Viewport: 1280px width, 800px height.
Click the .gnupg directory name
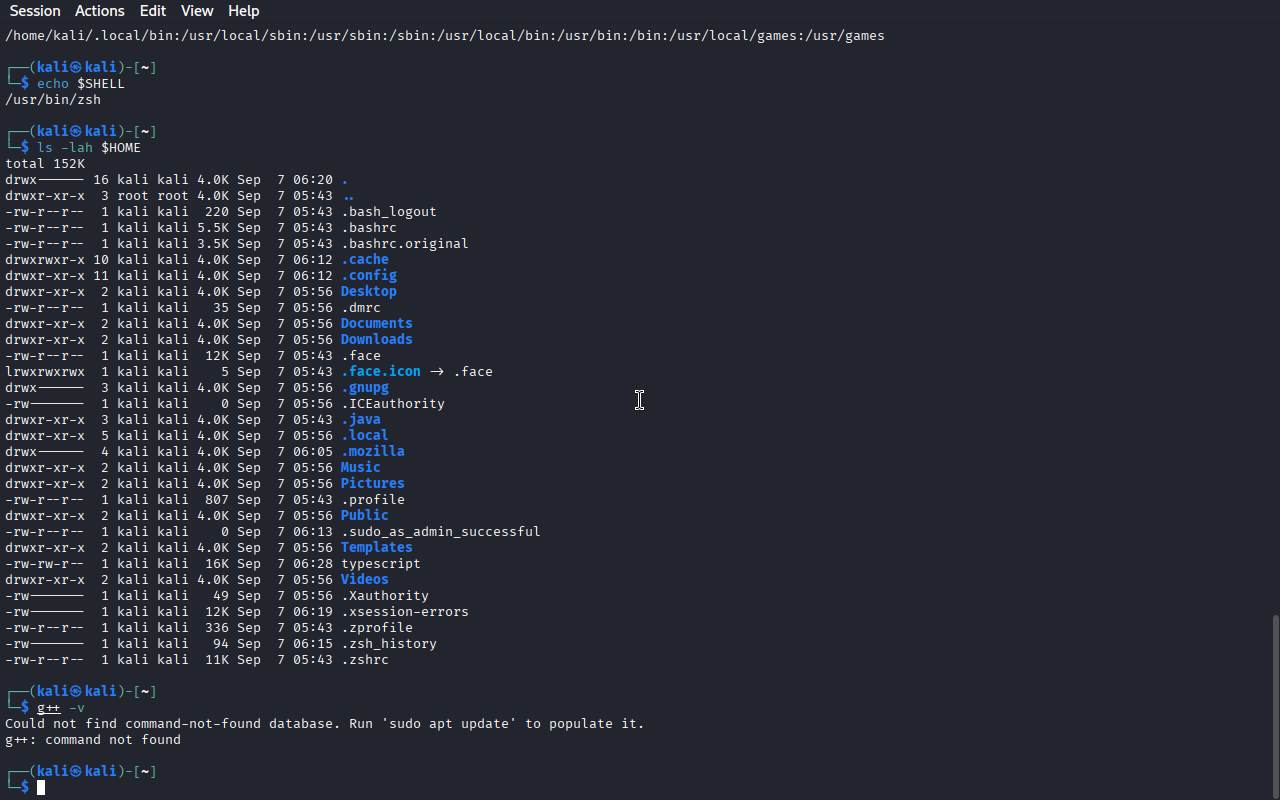(365, 388)
